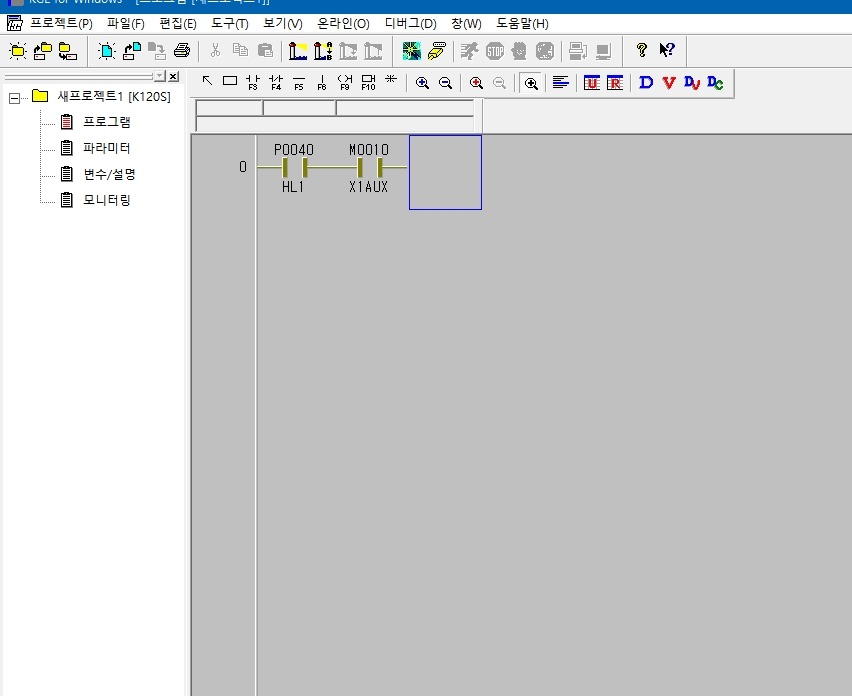Click the red V display icon
Image resolution: width=852 pixels, height=696 pixels.
coord(668,82)
